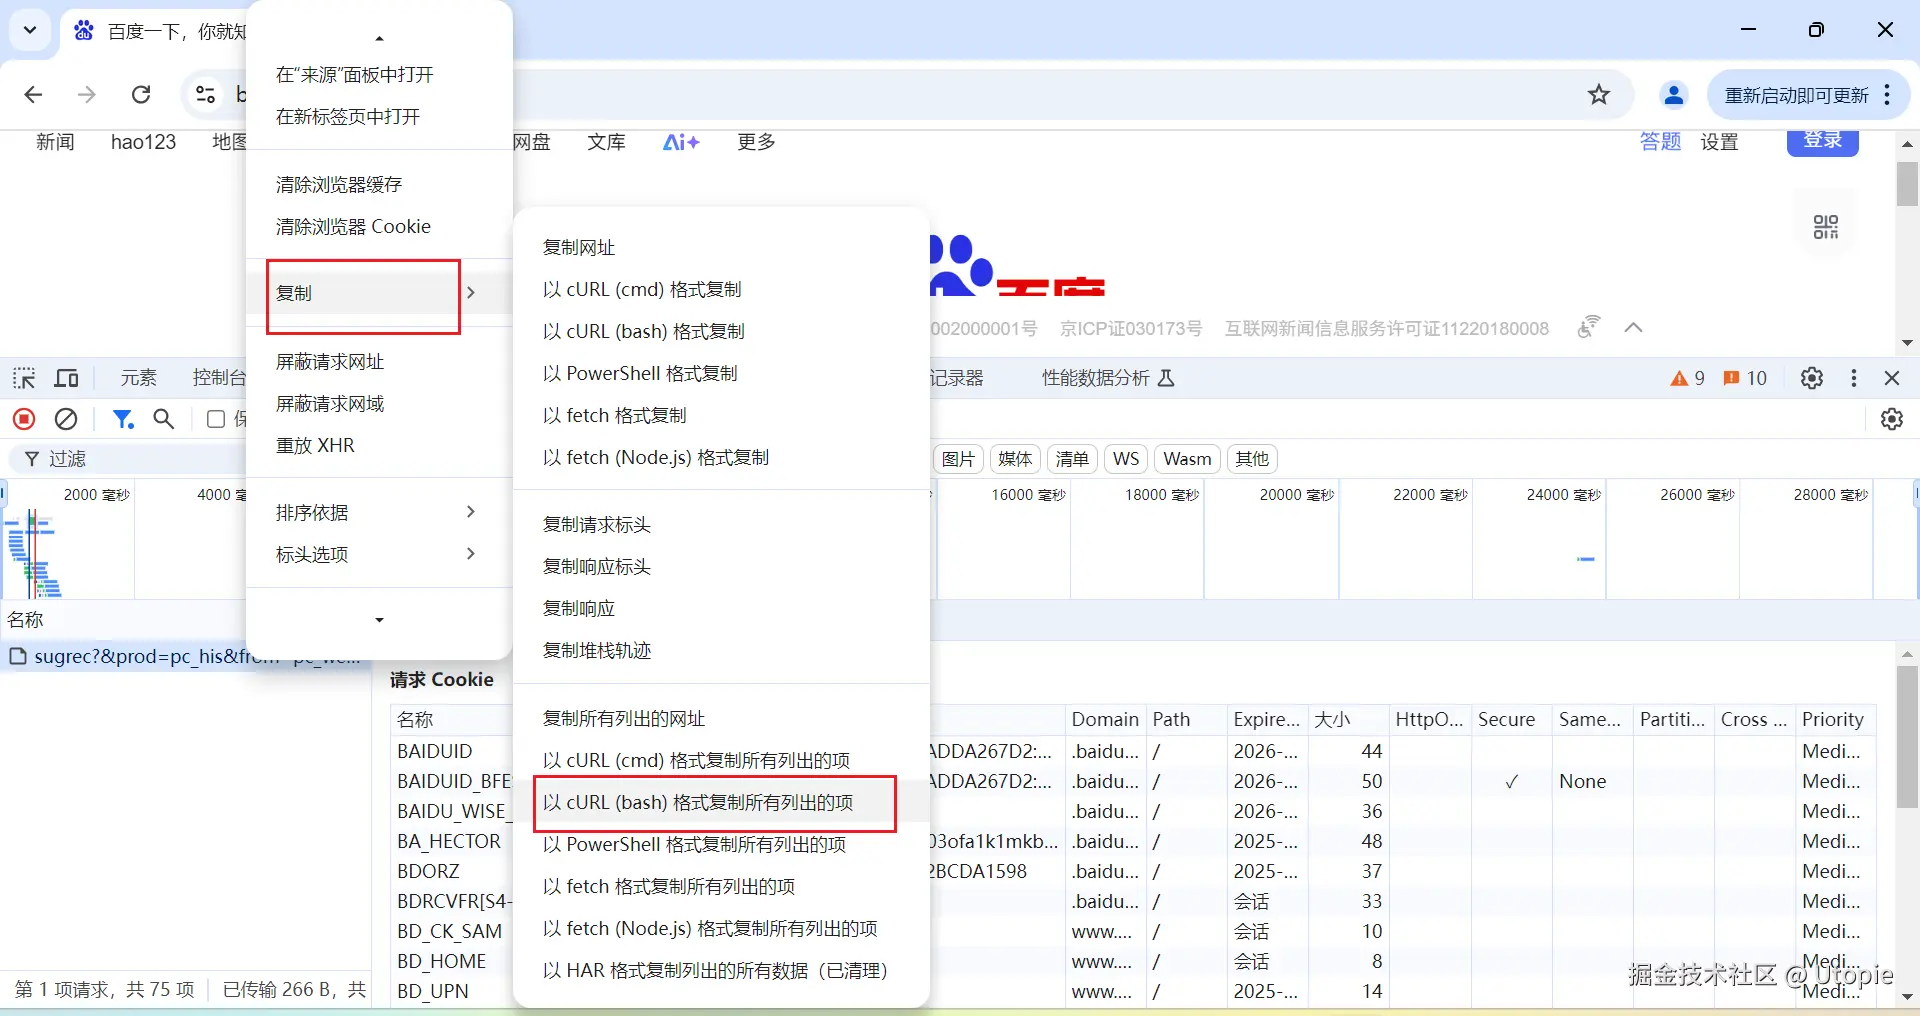Click the warnings count icon showing 9
Viewport: 1920px width, 1016px height.
(x=1688, y=378)
